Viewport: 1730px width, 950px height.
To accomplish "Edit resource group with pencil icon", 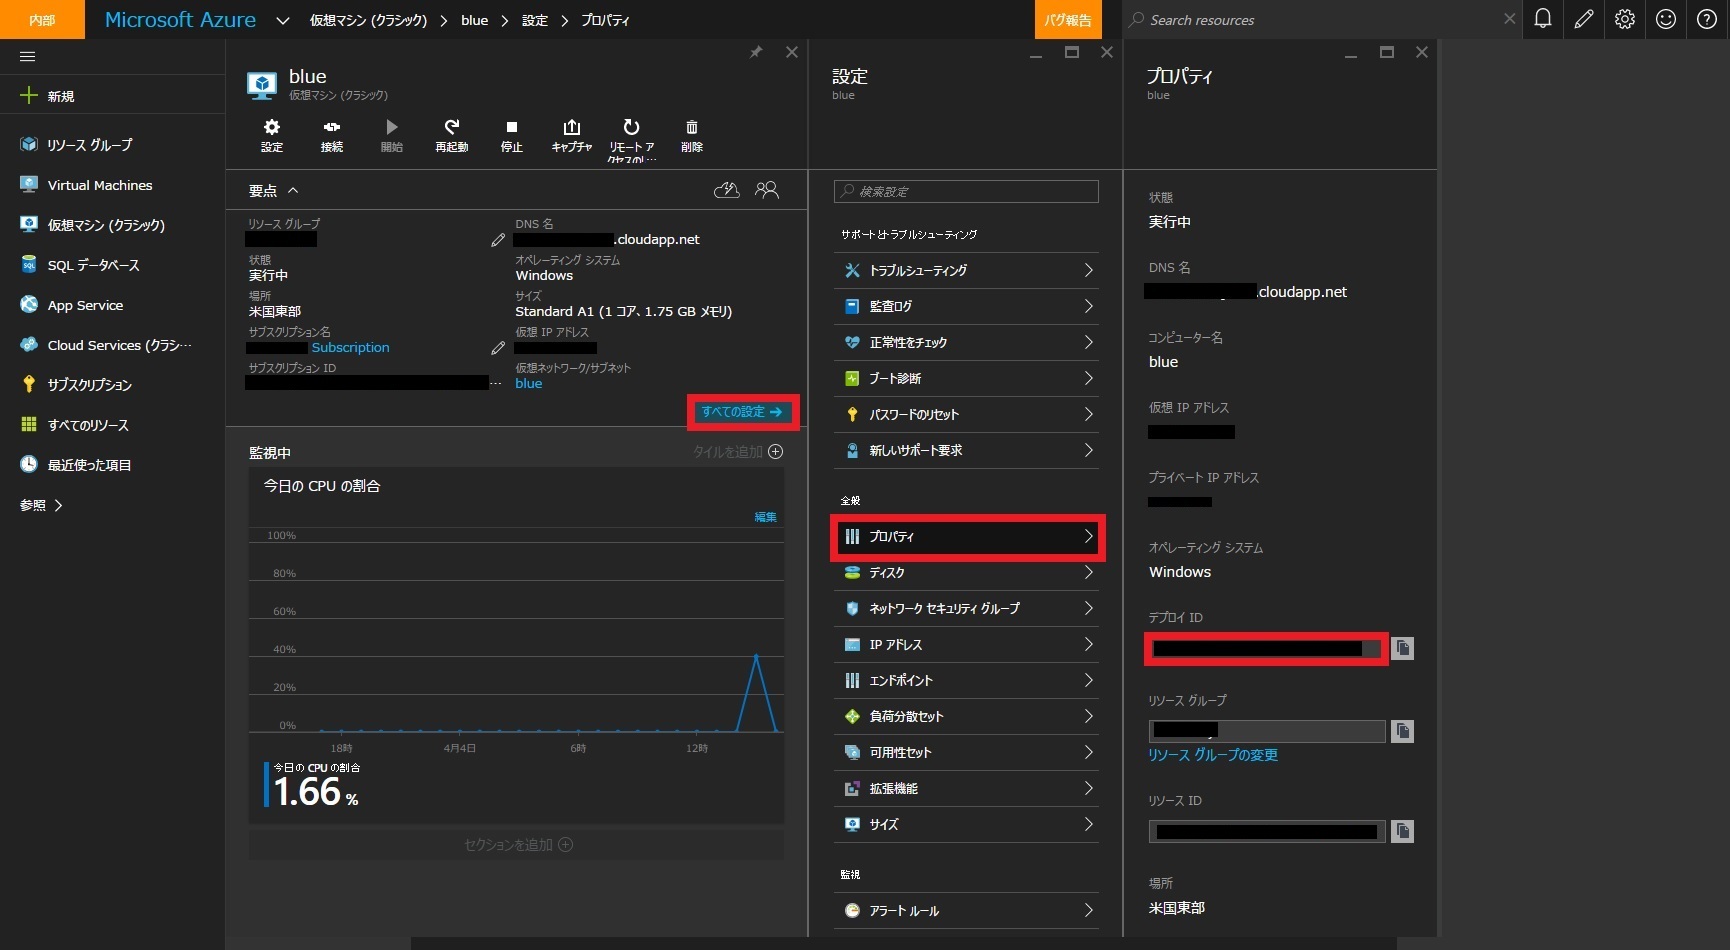I will (x=498, y=240).
